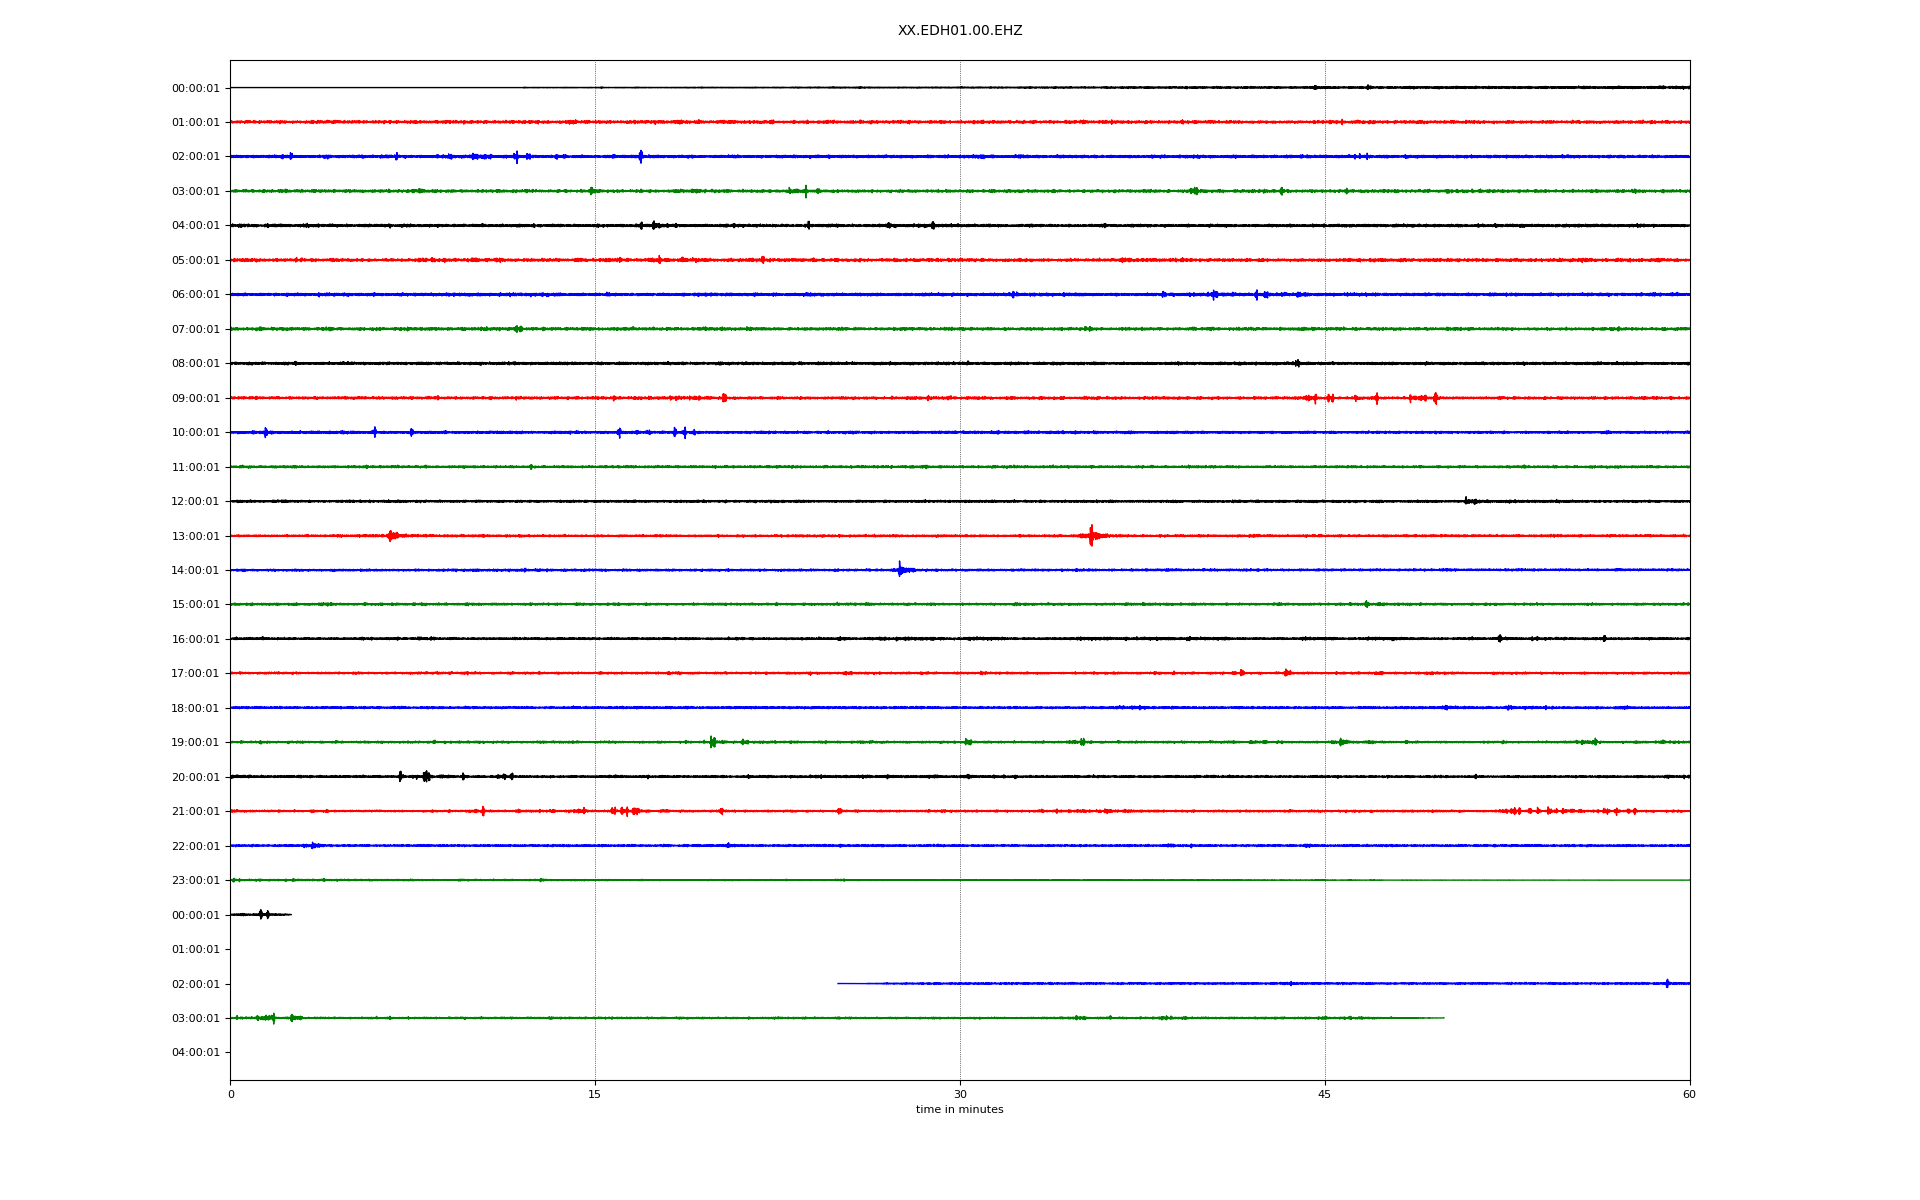Click the x-axis tick label 30

coord(960,1094)
